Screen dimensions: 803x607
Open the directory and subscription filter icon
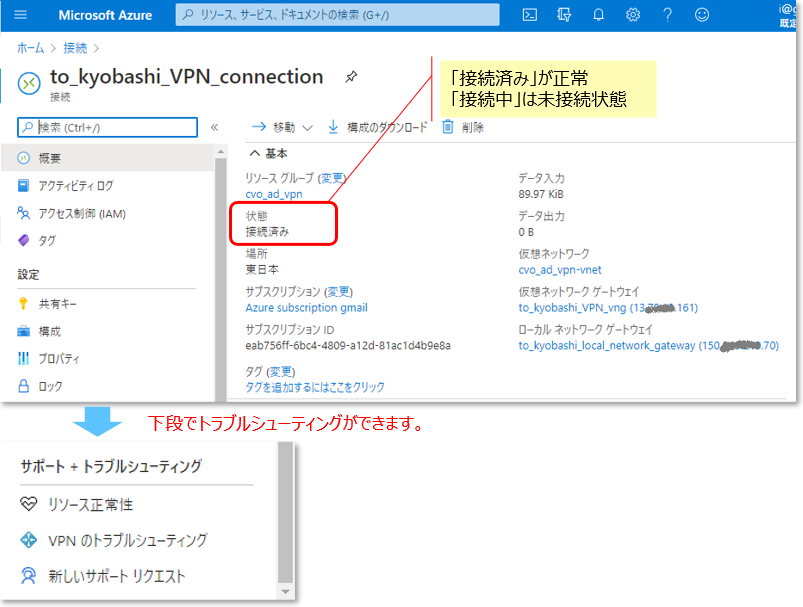point(564,15)
